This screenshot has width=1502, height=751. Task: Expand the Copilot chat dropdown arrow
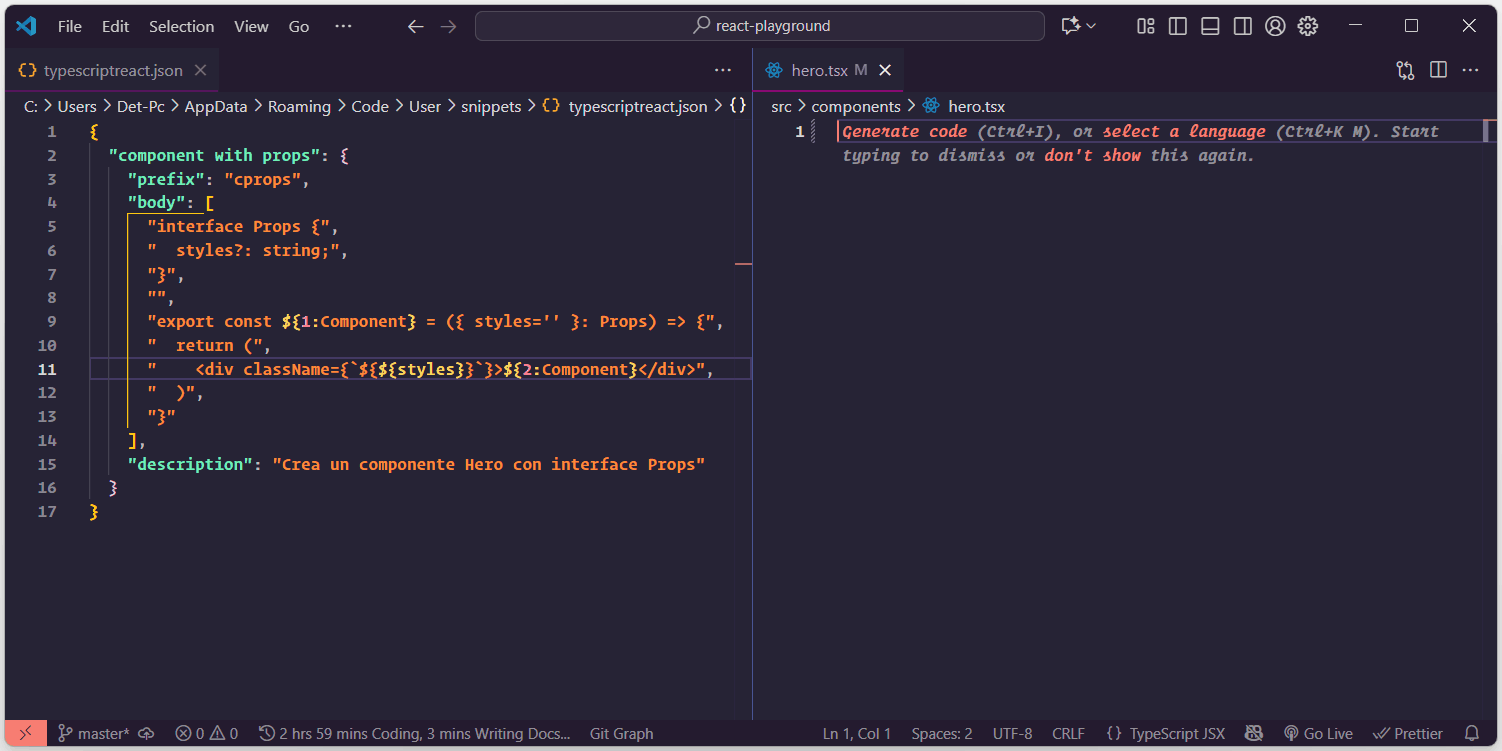[1091, 26]
